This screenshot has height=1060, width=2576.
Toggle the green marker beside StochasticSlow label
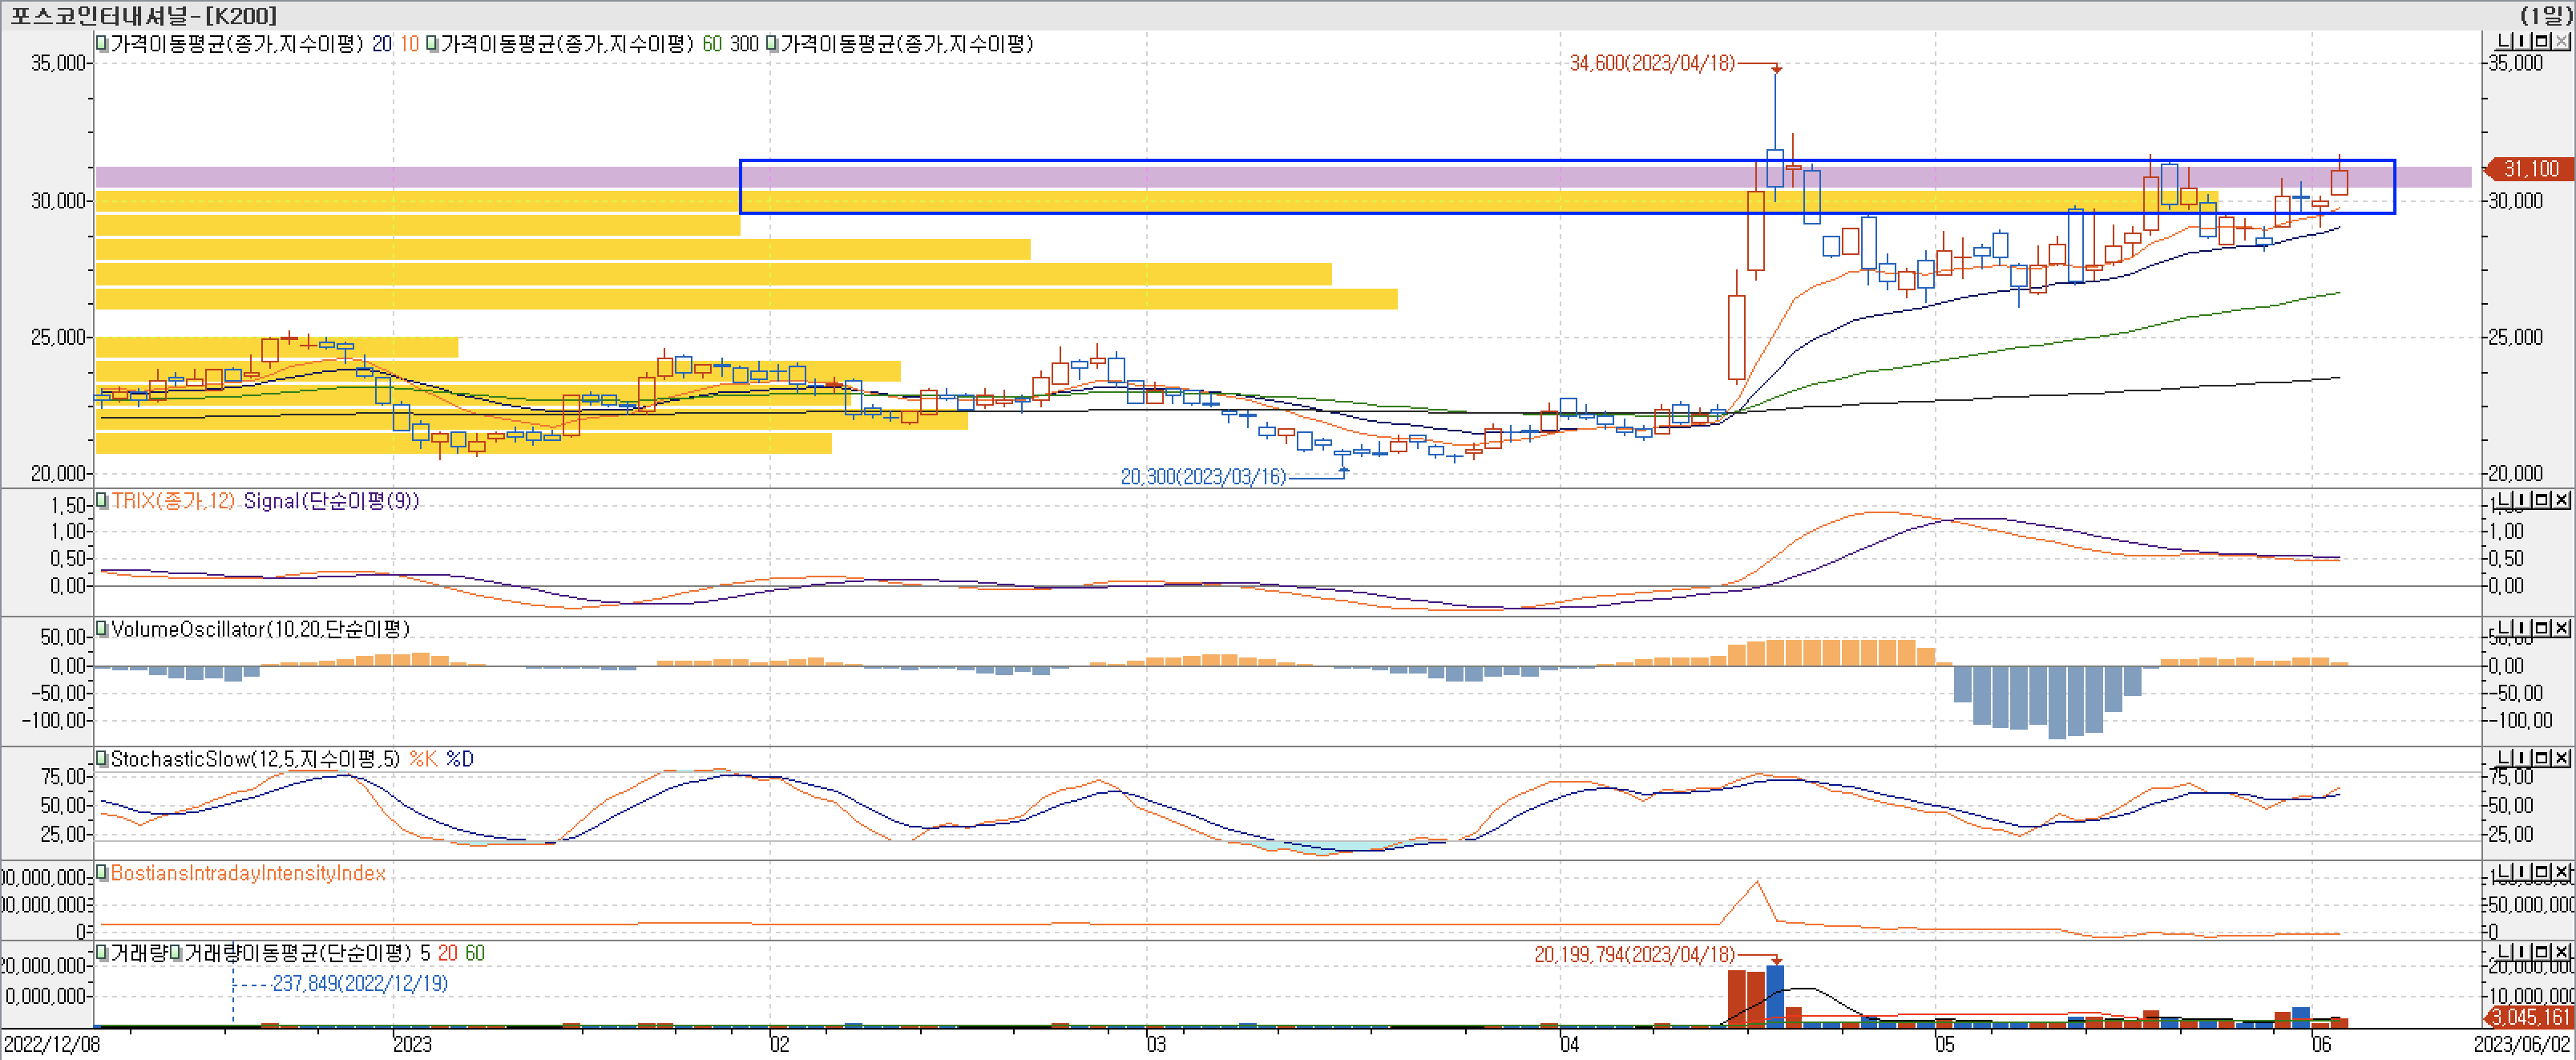[102, 759]
